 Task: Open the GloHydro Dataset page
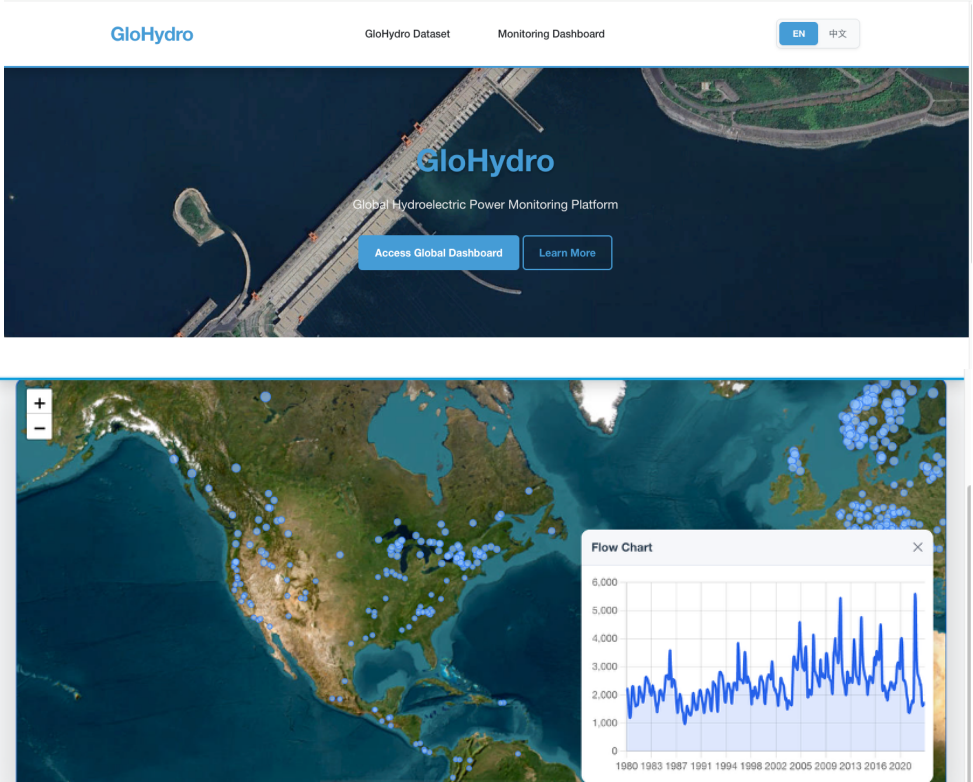coord(407,34)
